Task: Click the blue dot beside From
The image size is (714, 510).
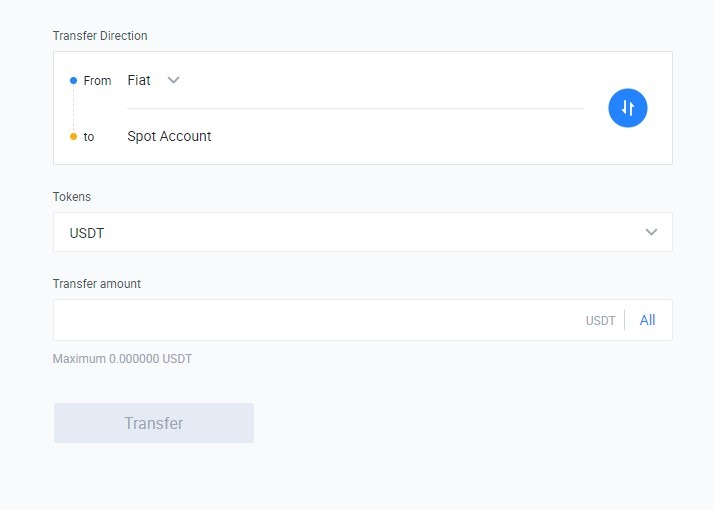Action: (73, 80)
